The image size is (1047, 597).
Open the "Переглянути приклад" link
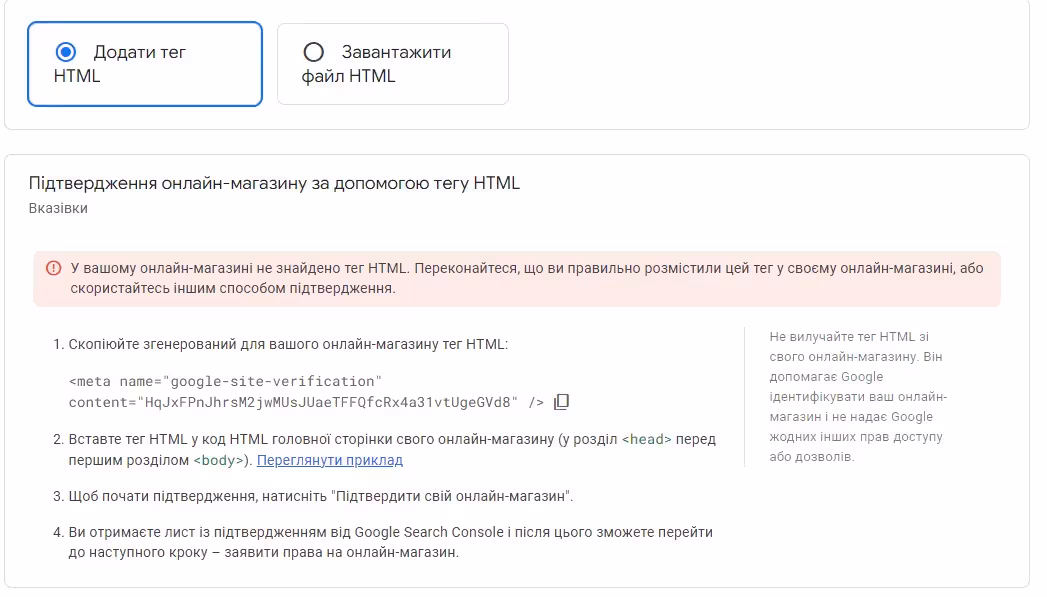(330, 460)
